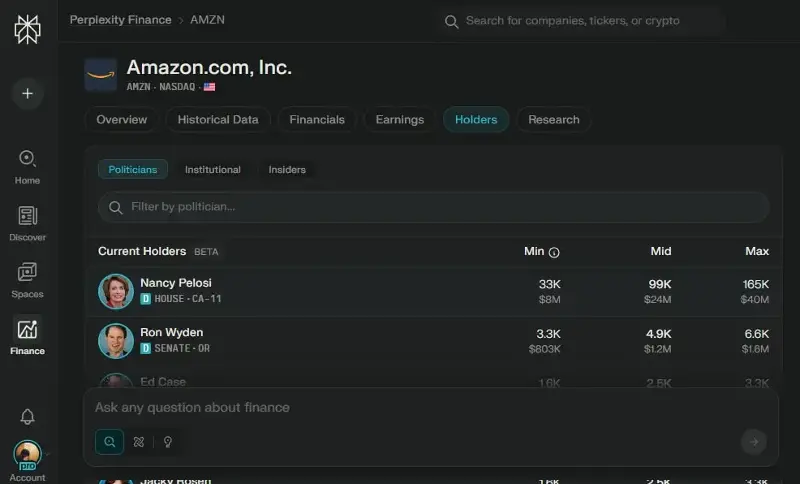Click the Perplexity Finance breadcrumb link
Screen dimensions: 800x484
(120, 20)
